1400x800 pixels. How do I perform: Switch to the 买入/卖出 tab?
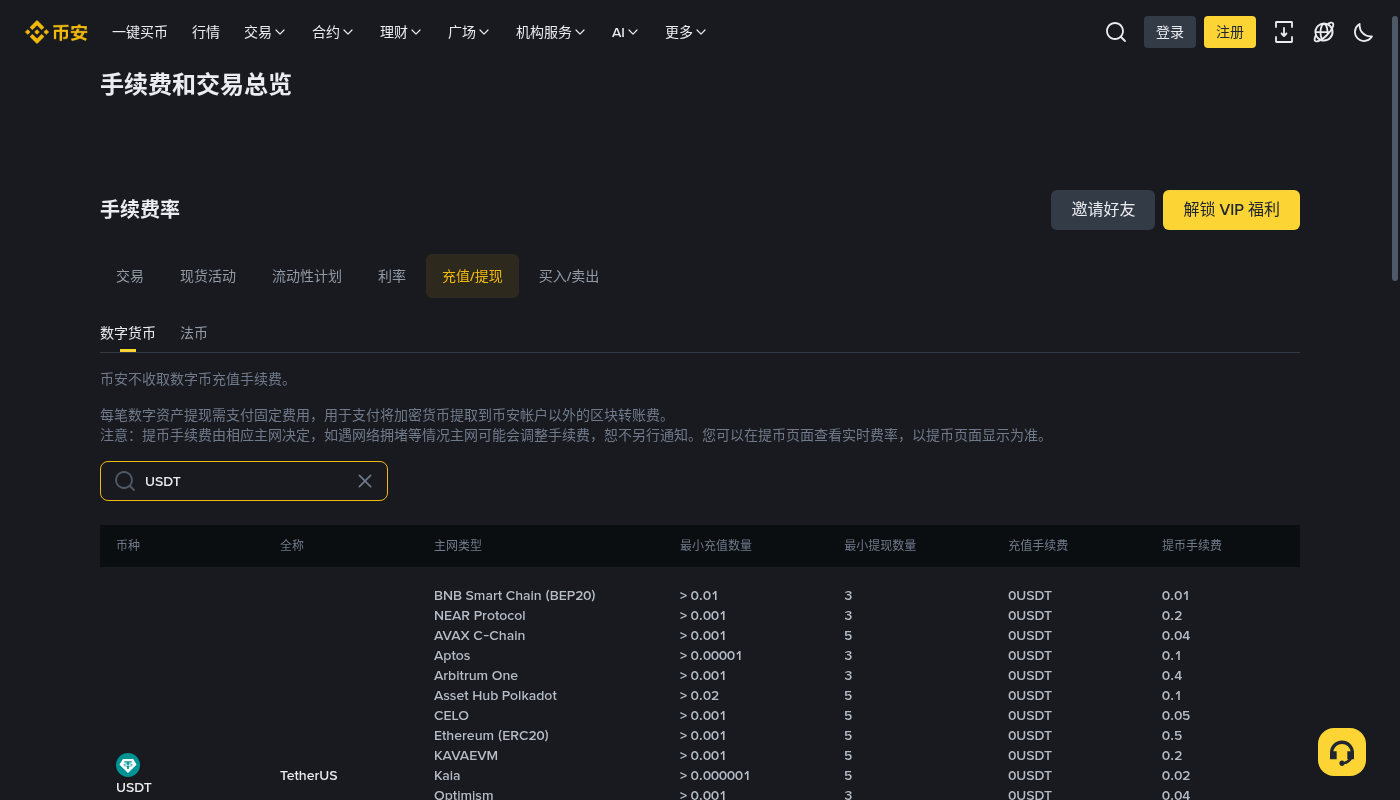tap(569, 276)
